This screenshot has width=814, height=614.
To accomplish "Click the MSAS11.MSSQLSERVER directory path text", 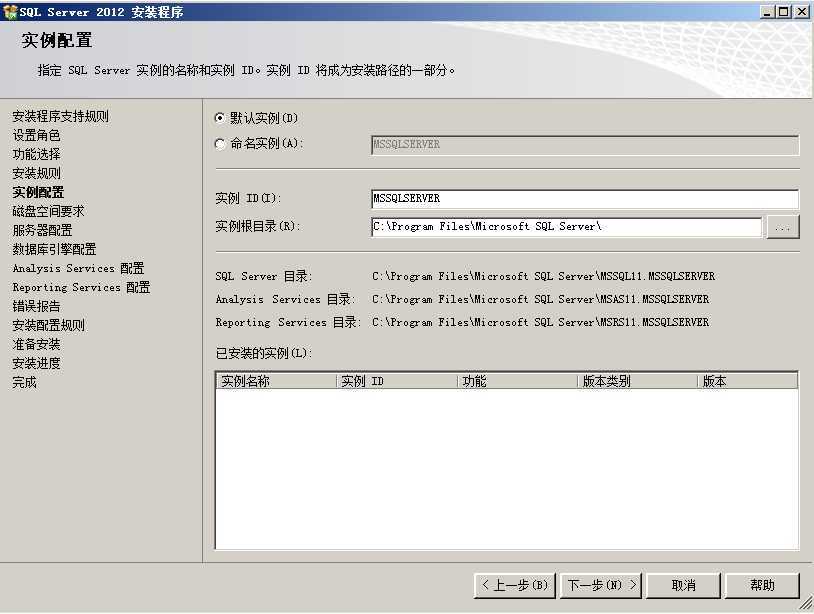I will click(x=540, y=299).
